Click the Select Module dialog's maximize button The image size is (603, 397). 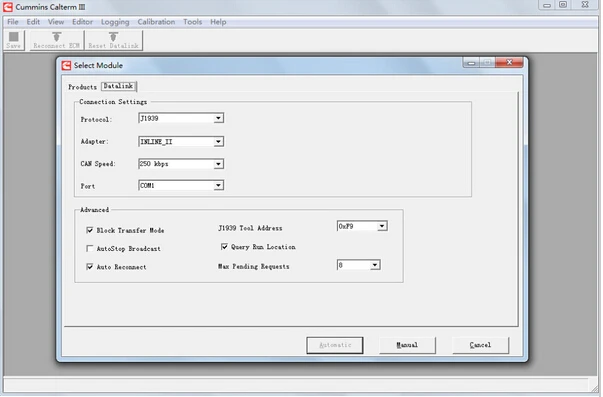coord(488,62)
